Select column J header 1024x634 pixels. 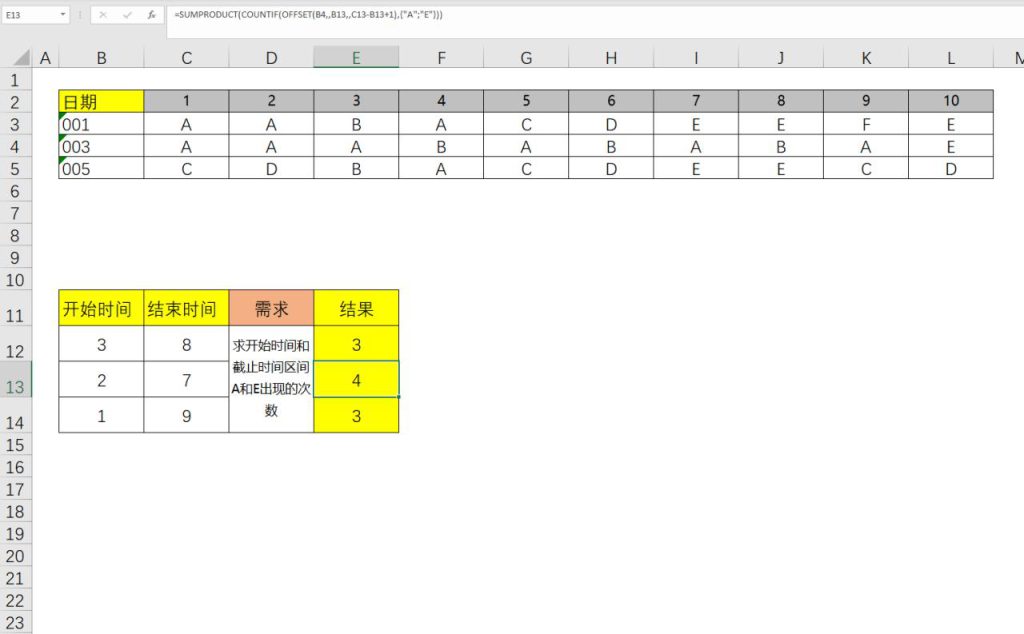point(780,58)
